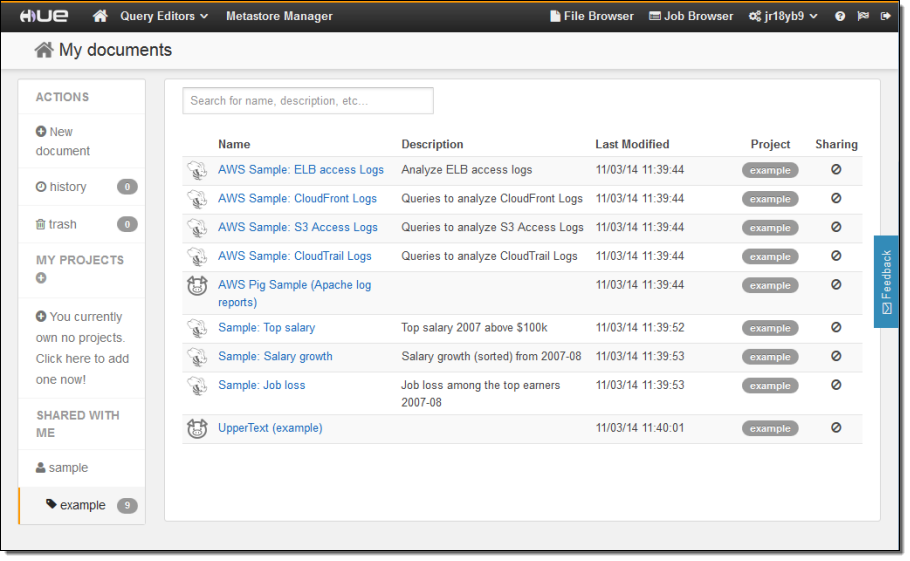Open the New document action menu
Image resolution: width=910 pixels, height=561 pixels.
[x=62, y=141]
